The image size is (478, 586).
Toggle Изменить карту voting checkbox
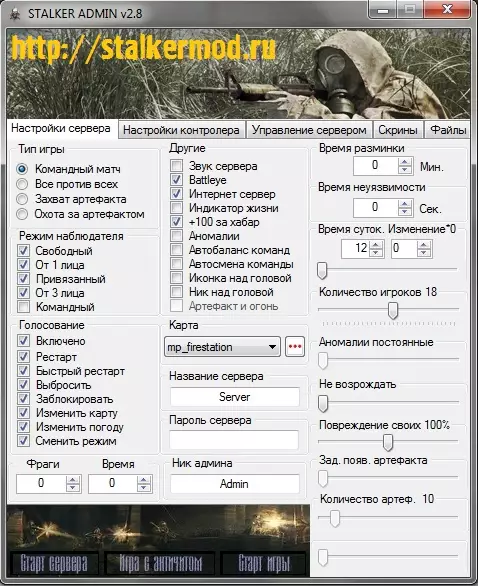[24, 413]
